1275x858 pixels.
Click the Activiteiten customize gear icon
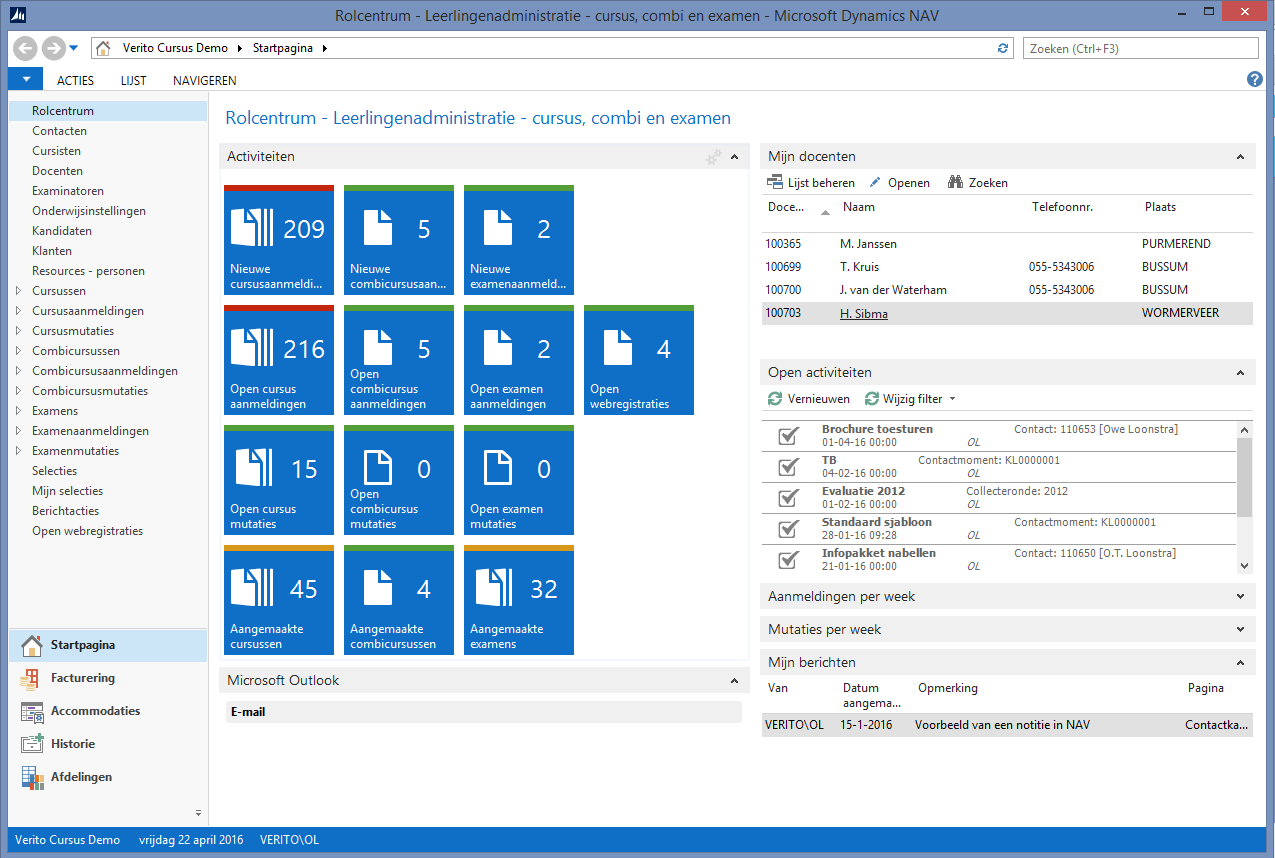click(713, 157)
